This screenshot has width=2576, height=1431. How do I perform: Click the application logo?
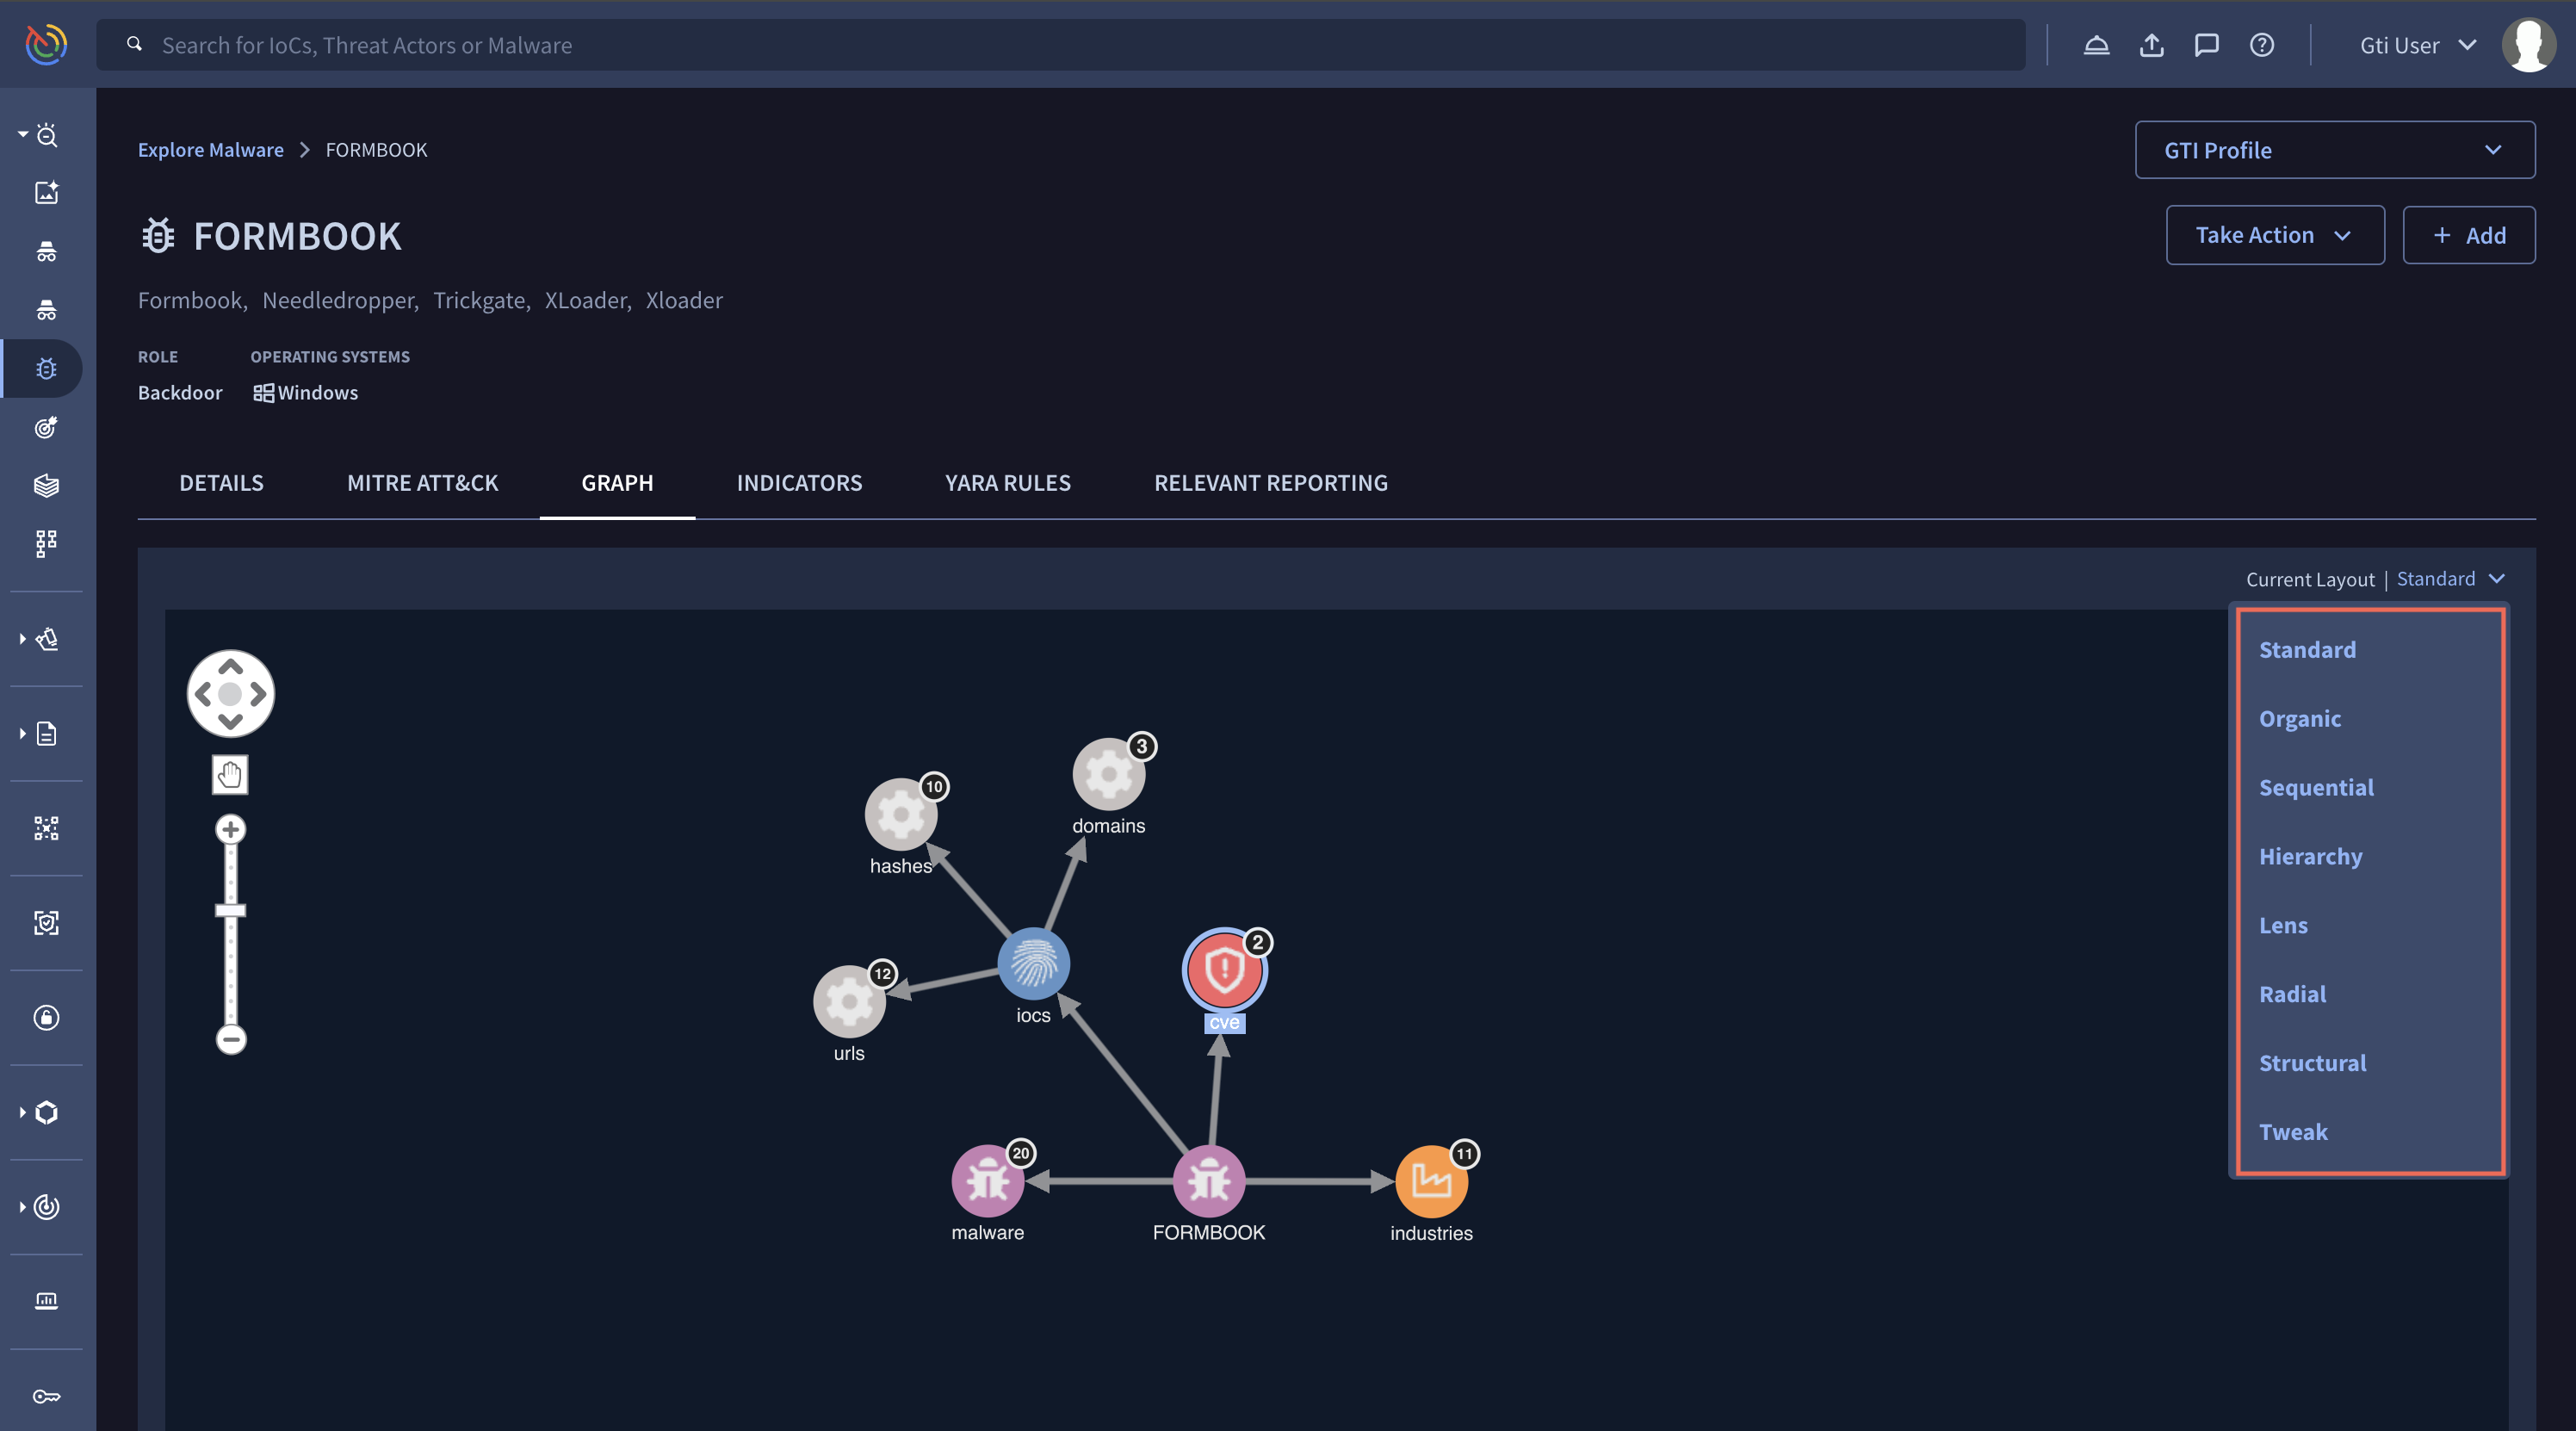46,45
